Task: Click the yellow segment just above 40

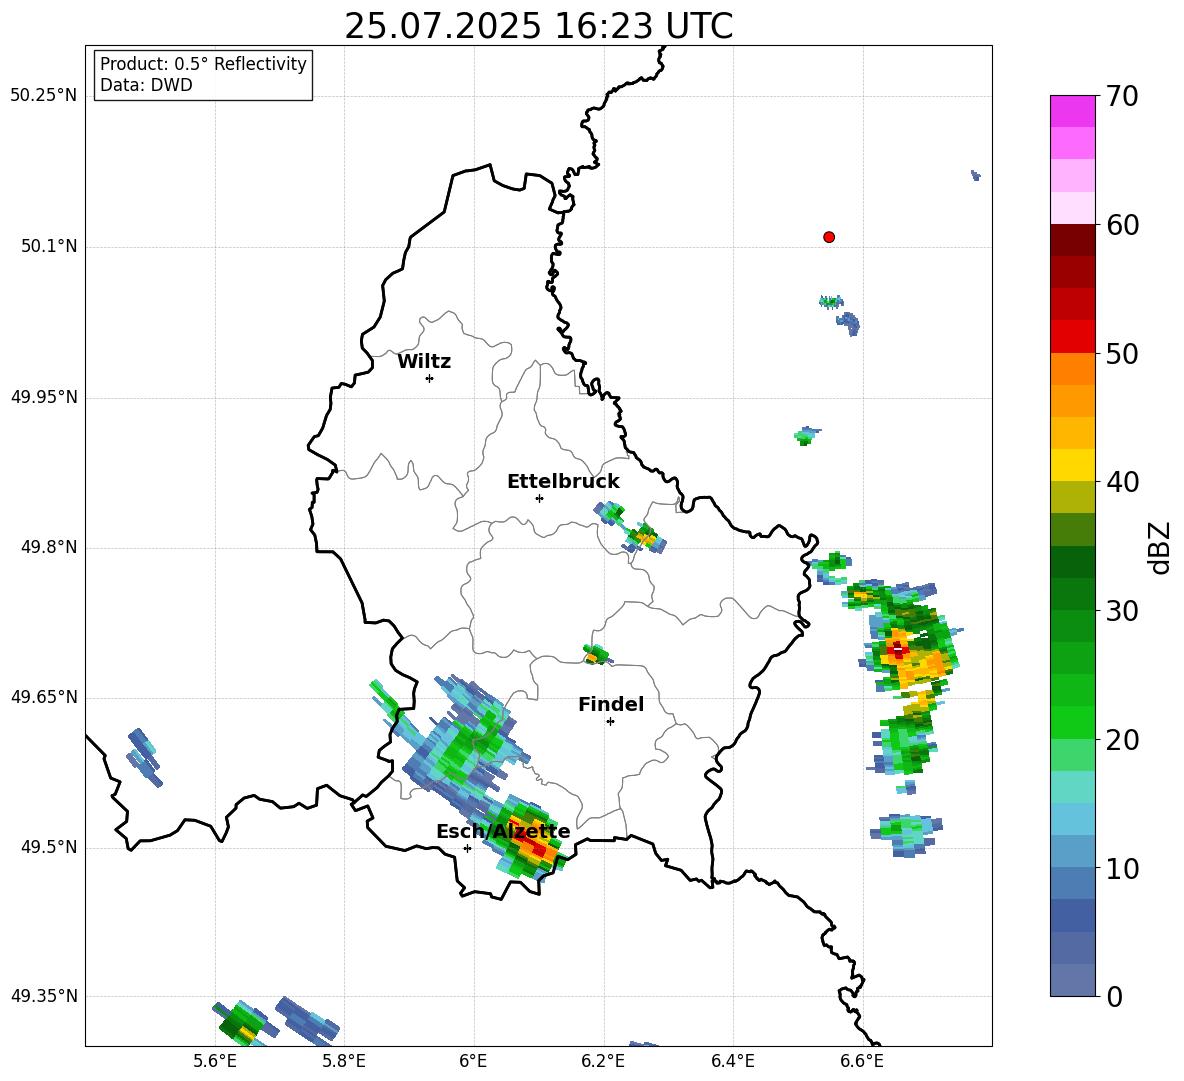Action: click(x=1072, y=465)
